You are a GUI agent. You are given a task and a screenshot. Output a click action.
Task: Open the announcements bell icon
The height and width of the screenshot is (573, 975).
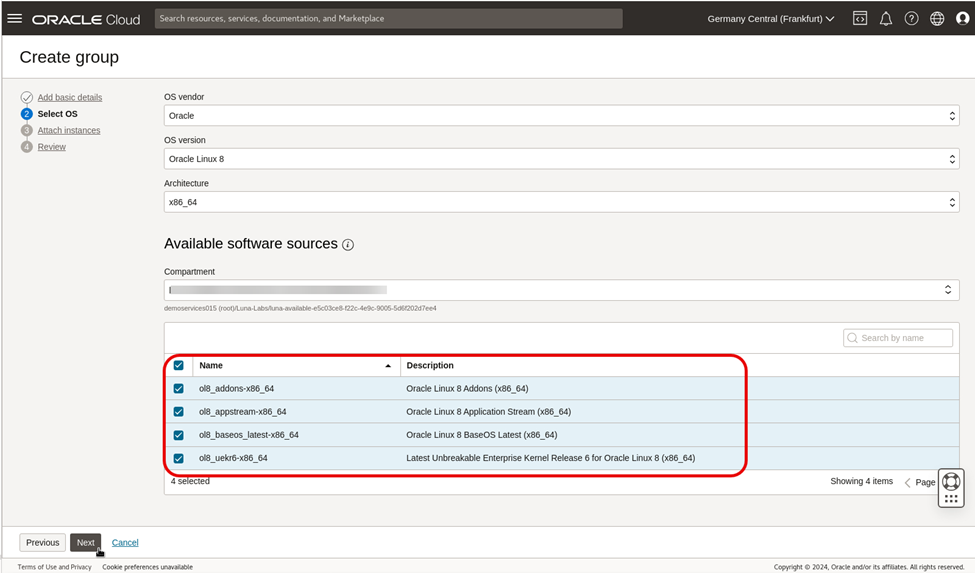click(886, 19)
